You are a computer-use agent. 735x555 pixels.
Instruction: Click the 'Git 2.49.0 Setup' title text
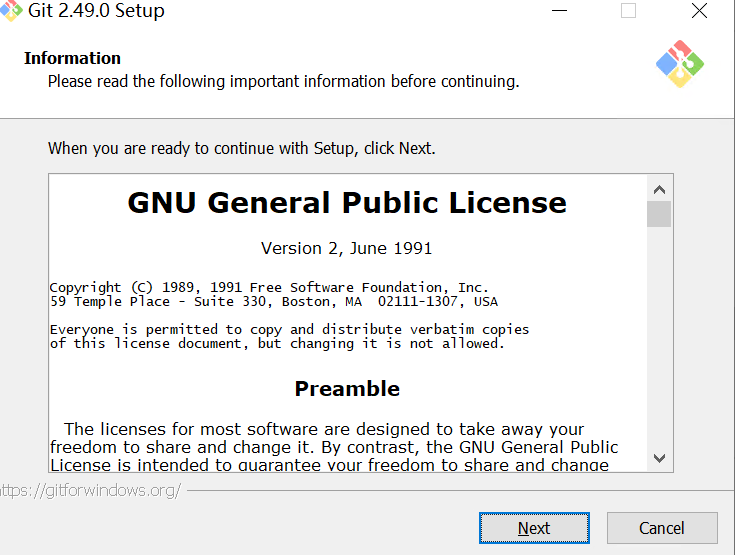(96, 10)
